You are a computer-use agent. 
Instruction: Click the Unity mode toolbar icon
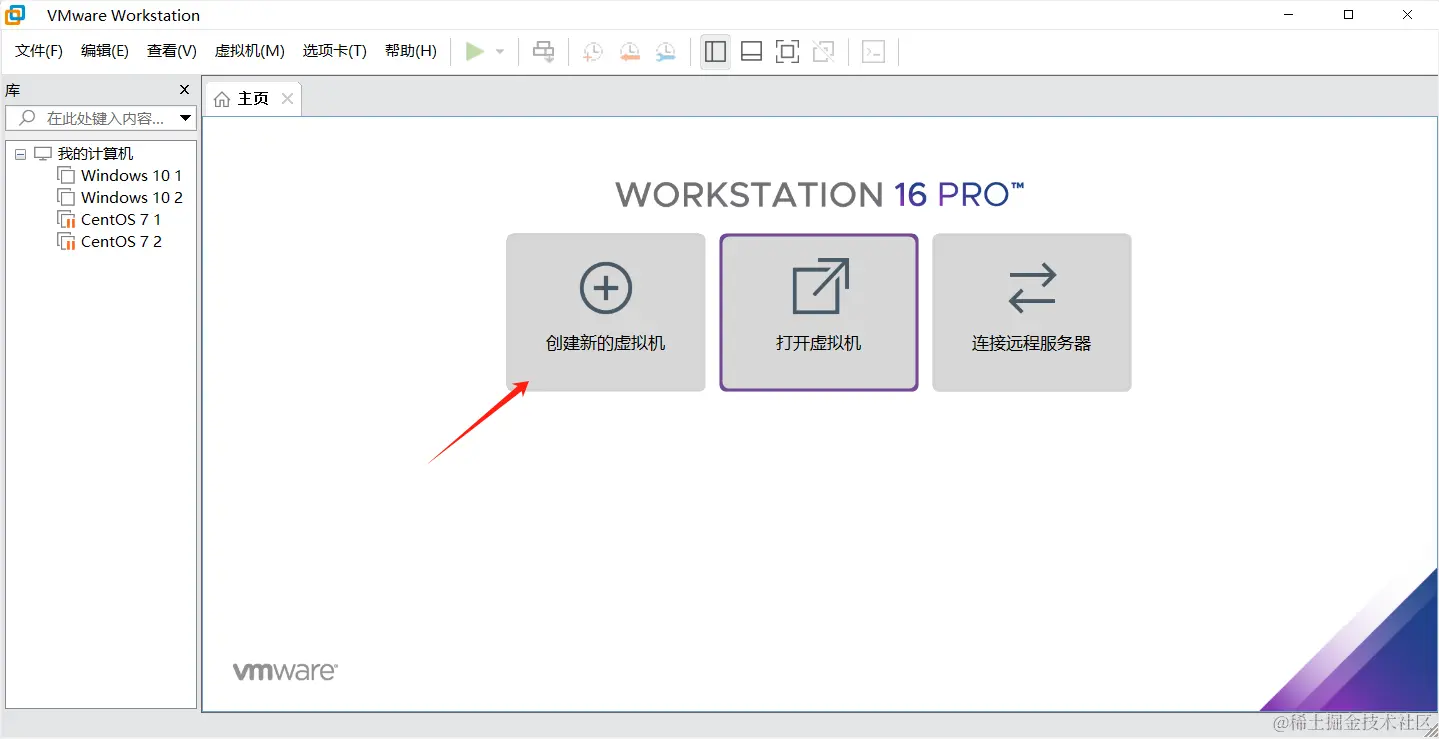(824, 52)
